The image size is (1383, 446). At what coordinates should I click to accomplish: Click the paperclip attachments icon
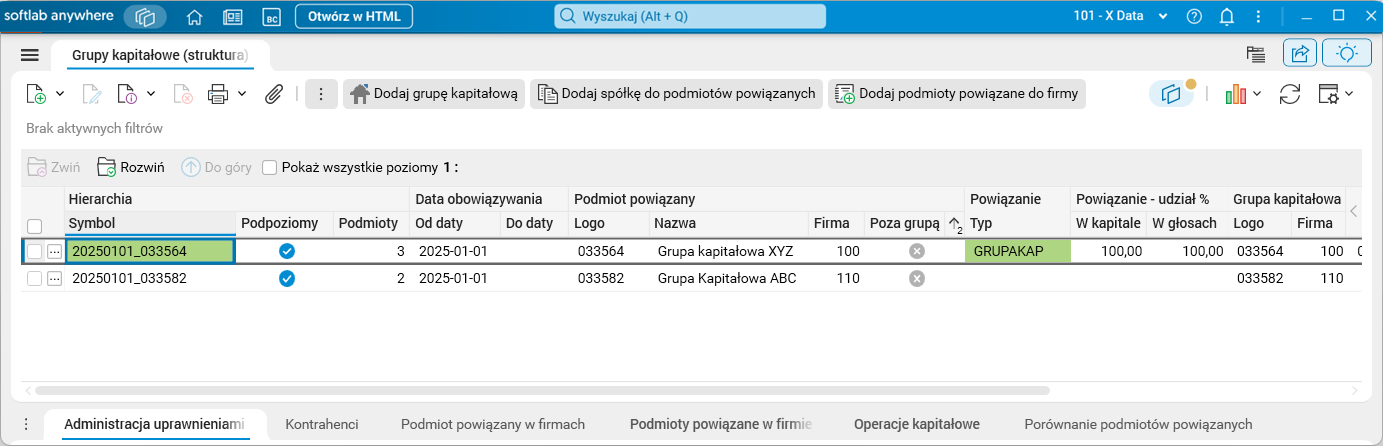[x=274, y=94]
